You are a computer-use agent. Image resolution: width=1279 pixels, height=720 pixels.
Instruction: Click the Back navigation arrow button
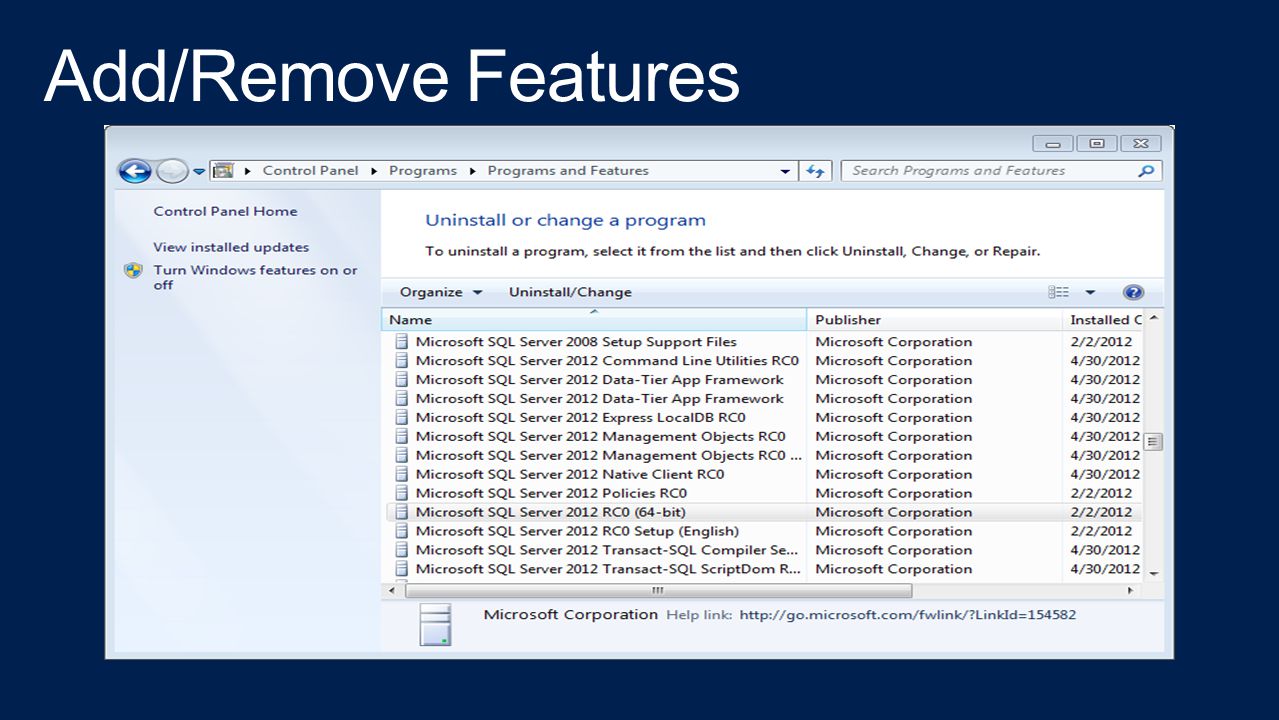(x=135, y=171)
